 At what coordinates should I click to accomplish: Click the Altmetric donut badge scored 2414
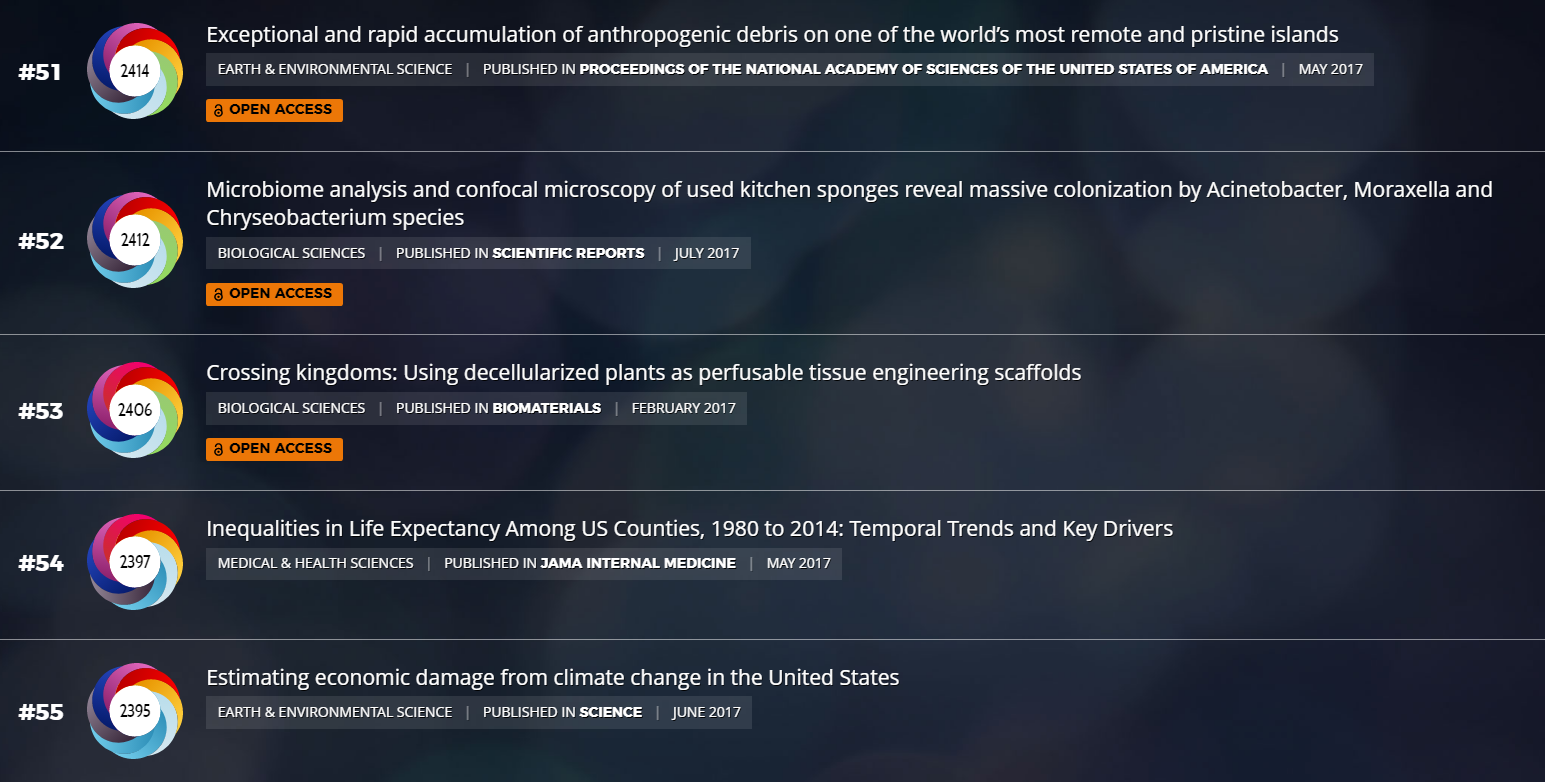[x=135, y=71]
